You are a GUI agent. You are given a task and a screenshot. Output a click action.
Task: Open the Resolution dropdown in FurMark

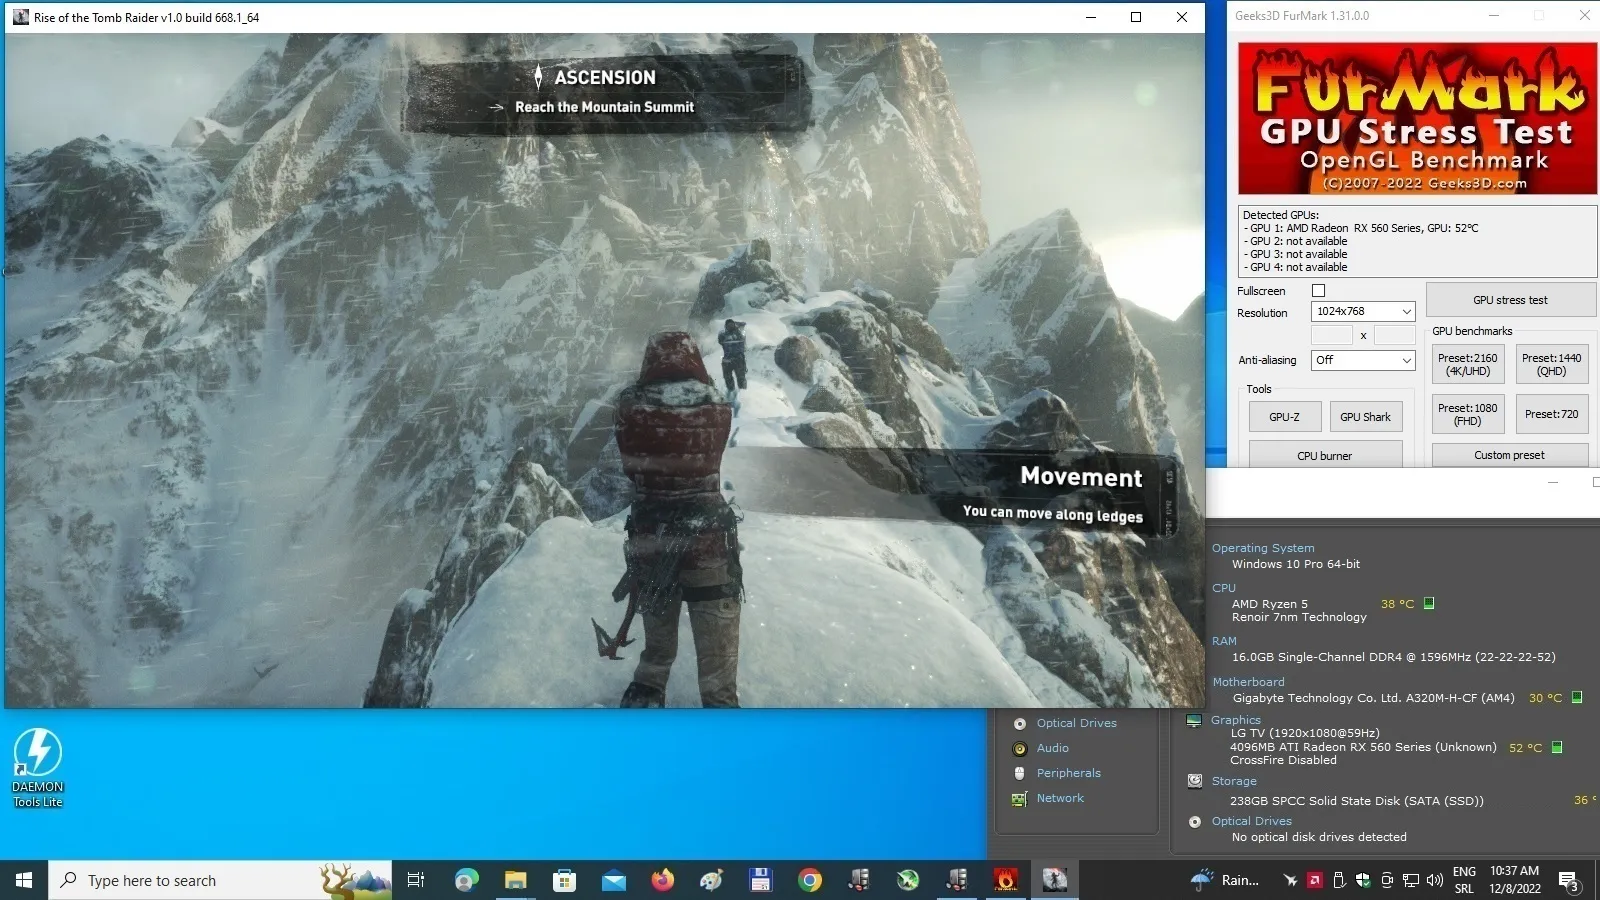point(1363,311)
